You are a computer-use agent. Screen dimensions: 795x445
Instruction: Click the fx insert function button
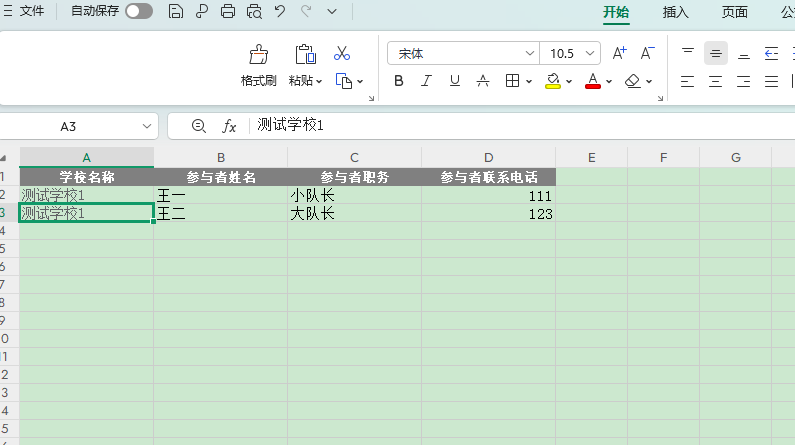tap(229, 126)
